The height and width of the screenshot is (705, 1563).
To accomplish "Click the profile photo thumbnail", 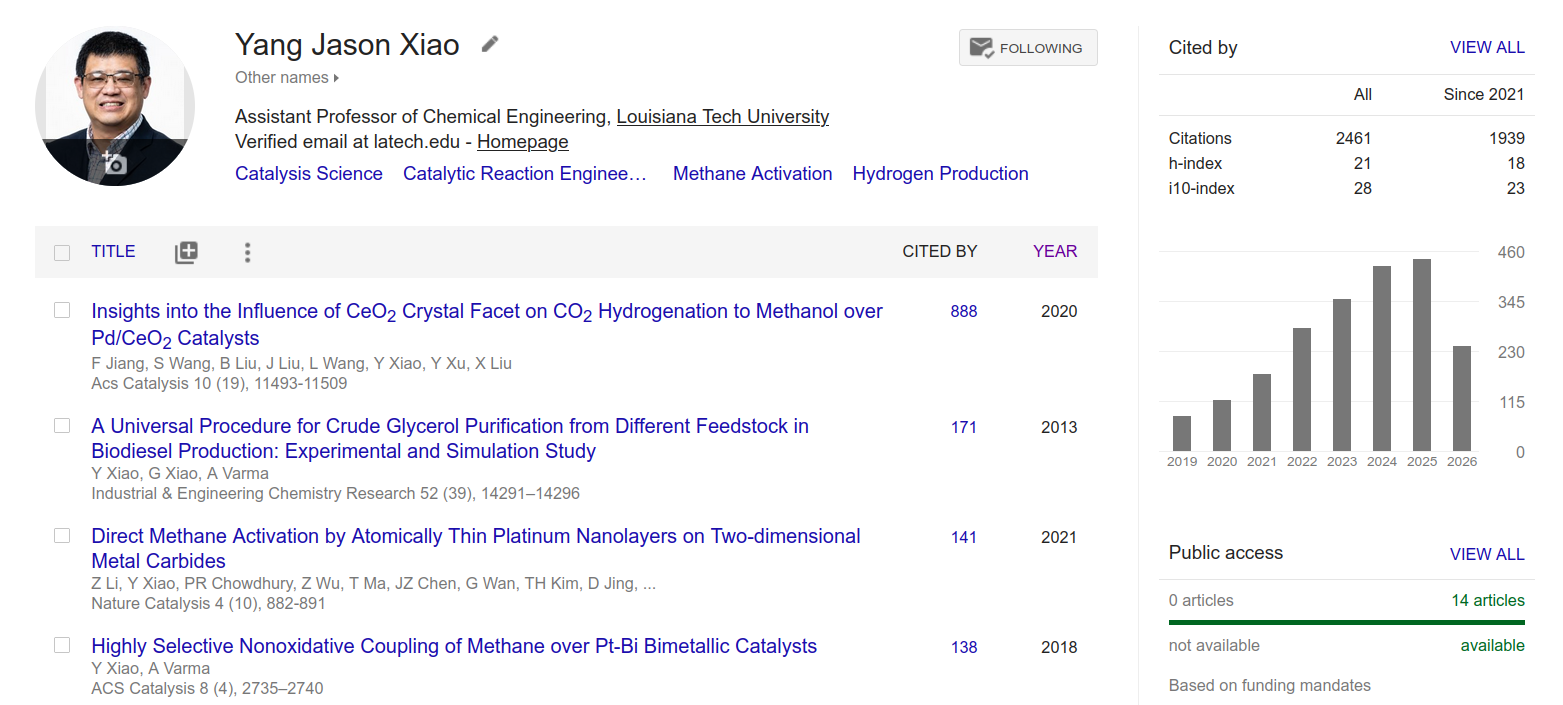I will pos(115,106).
